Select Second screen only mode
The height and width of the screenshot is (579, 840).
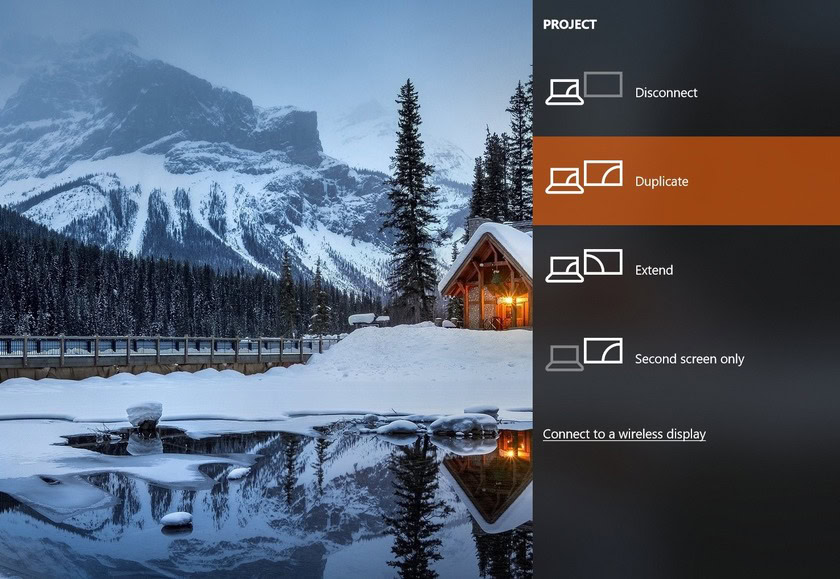[x=686, y=358]
